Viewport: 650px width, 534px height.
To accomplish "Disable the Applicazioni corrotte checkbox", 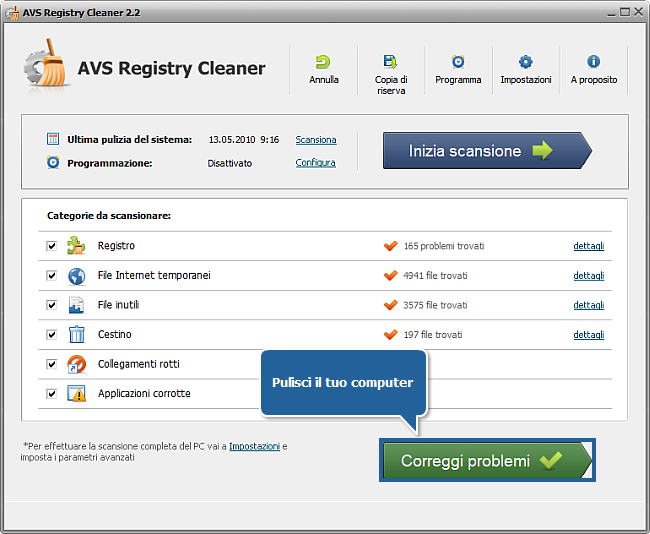I will [51, 393].
